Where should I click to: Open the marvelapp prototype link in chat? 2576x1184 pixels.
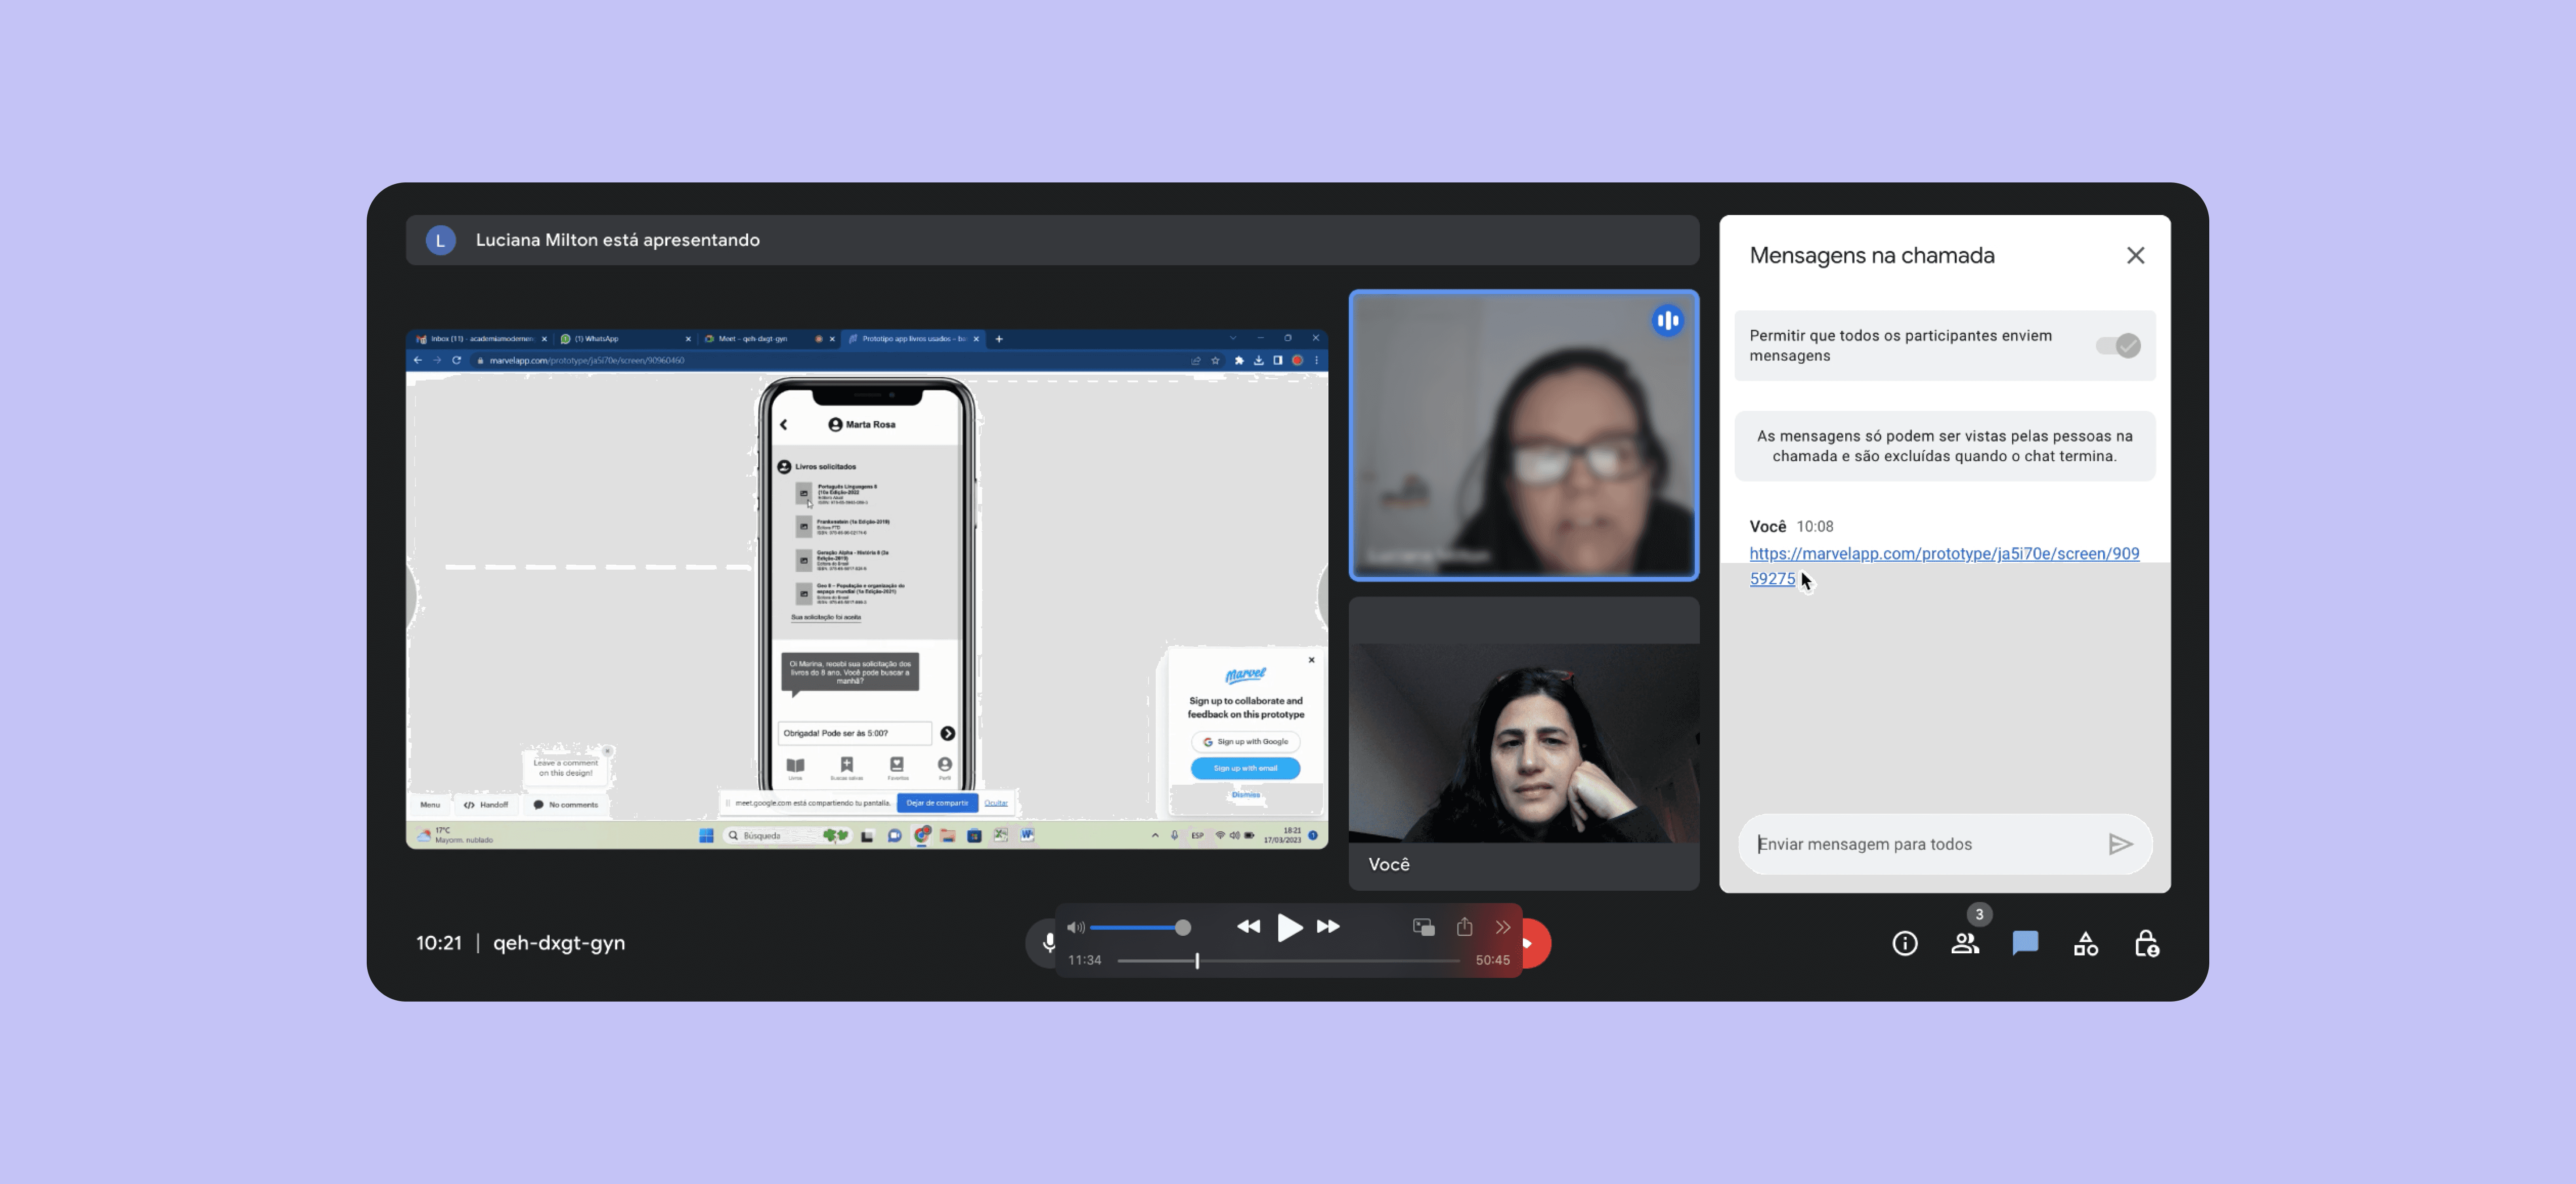click(x=1944, y=566)
